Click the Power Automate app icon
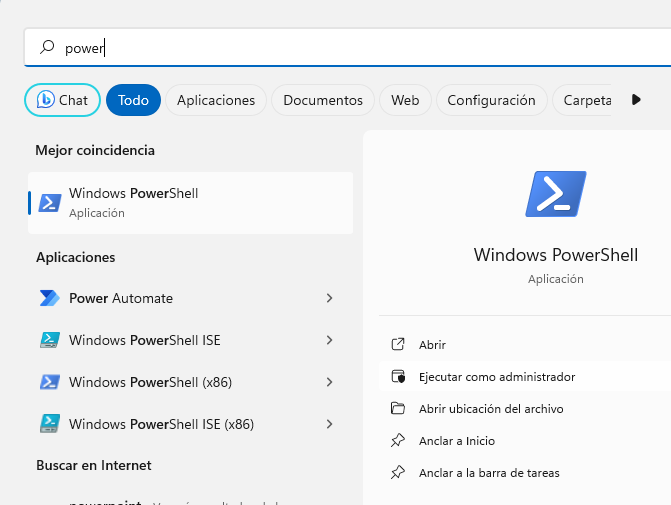671x505 pixels. [50, 298]
